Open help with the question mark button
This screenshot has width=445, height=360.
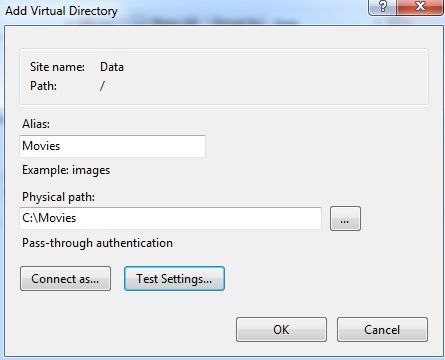382,7
